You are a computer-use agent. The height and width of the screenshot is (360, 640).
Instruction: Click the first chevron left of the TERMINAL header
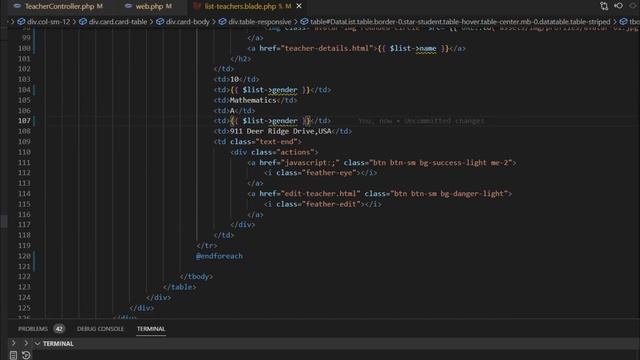(x=13, y=343)
